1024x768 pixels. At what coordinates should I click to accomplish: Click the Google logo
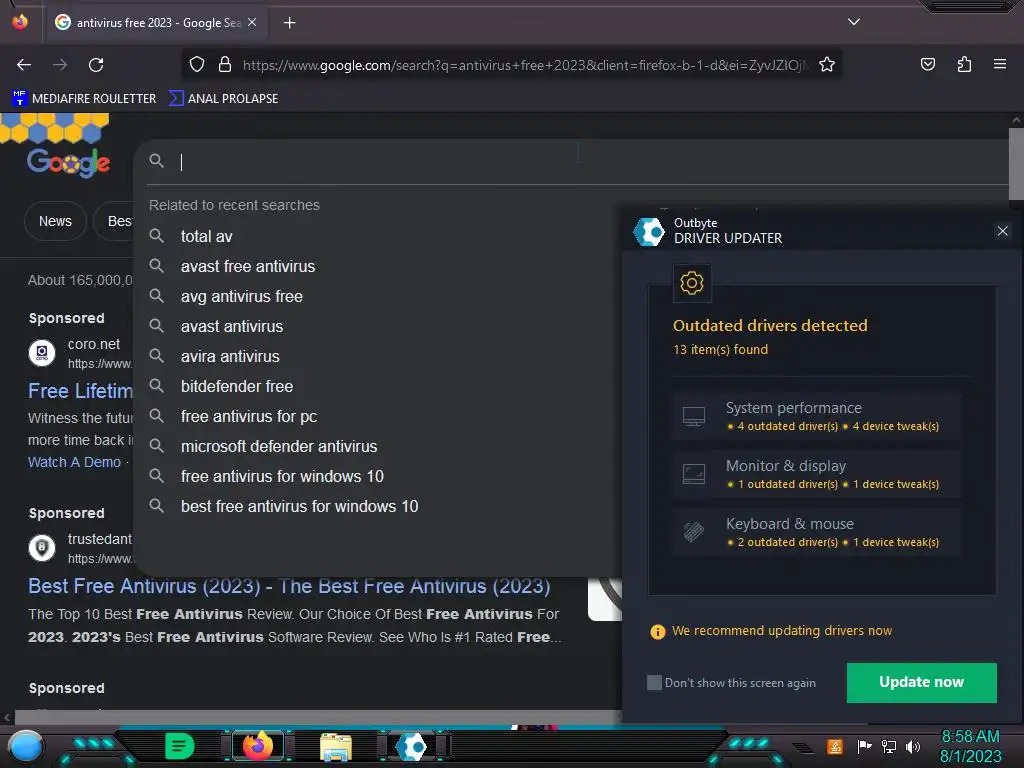pos(69,163)
